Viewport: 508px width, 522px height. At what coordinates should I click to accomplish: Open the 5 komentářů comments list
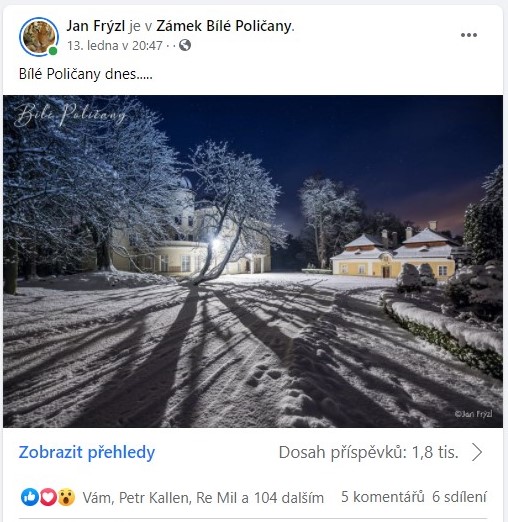coord(382,497)
